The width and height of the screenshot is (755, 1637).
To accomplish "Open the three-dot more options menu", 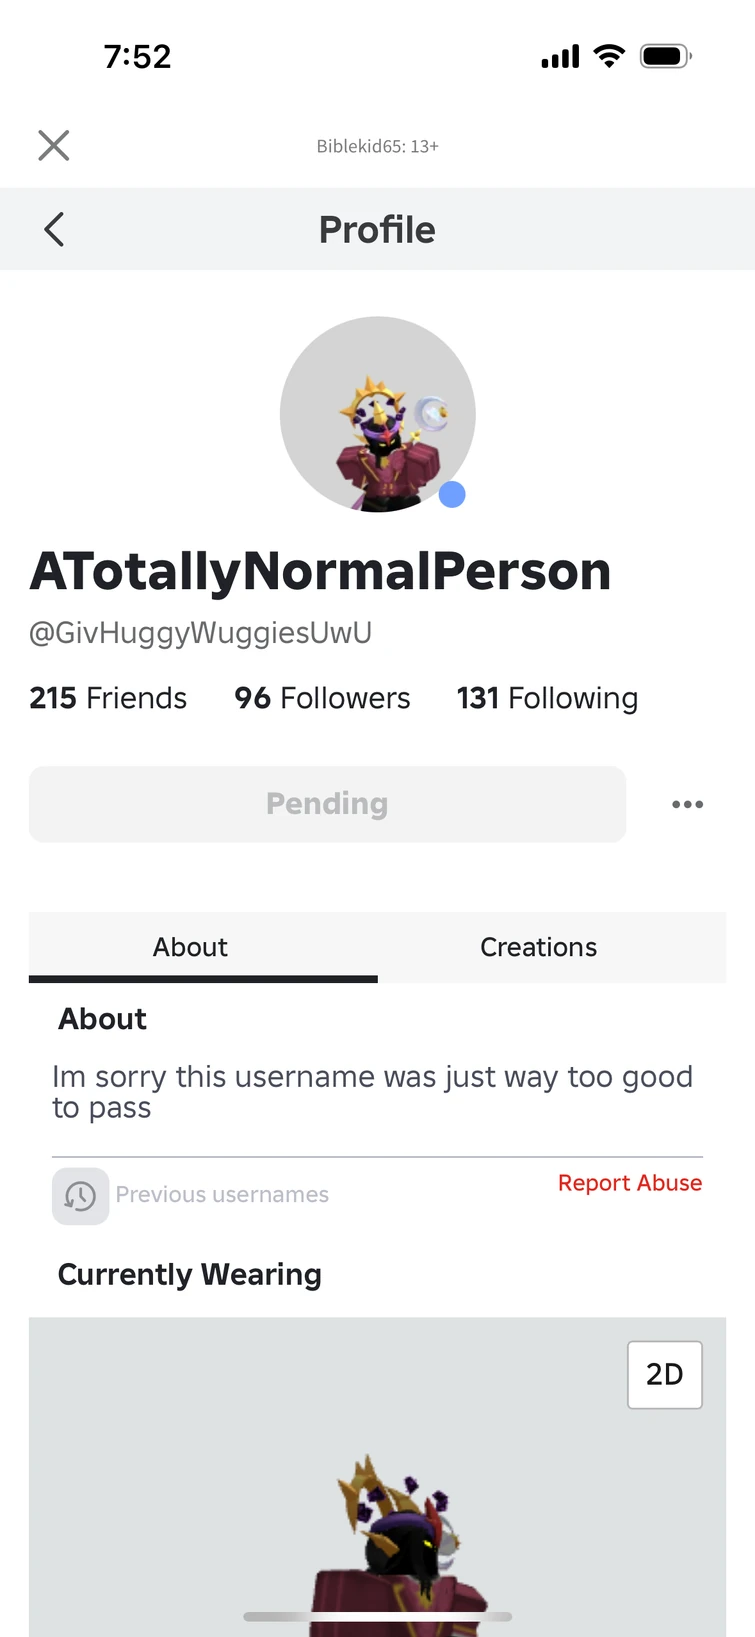I will point(687,804).
